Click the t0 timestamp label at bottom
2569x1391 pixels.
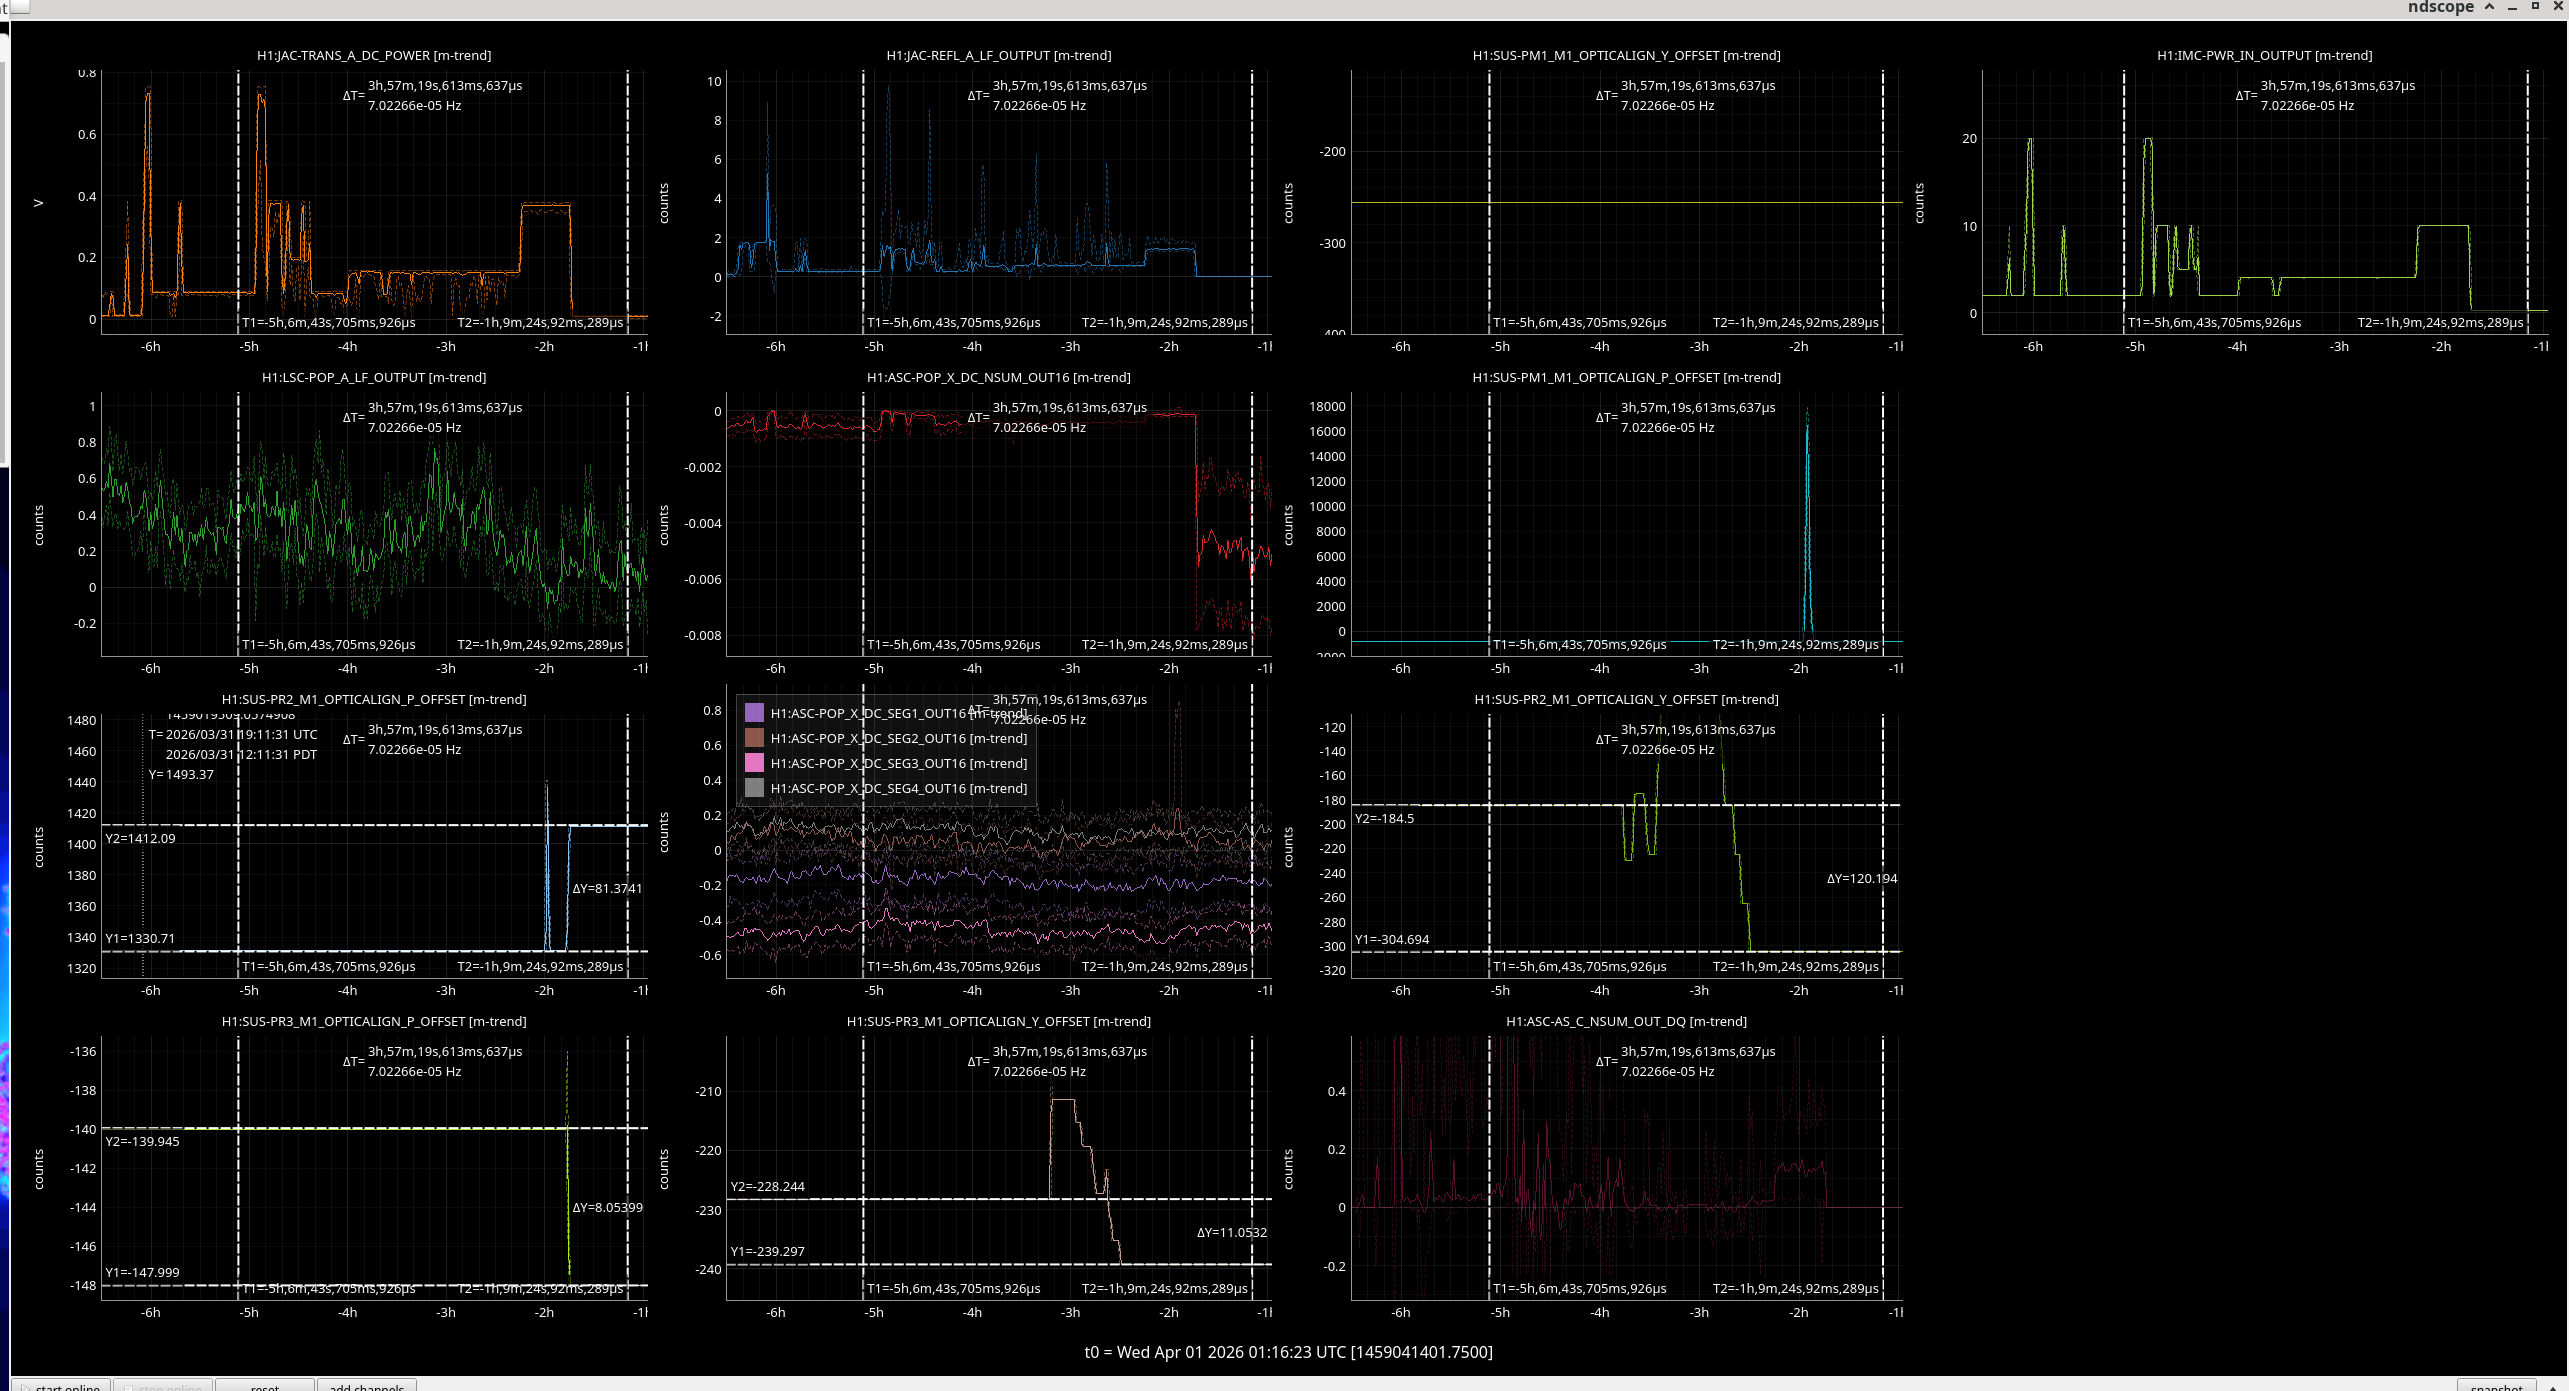[1288, 1352]
